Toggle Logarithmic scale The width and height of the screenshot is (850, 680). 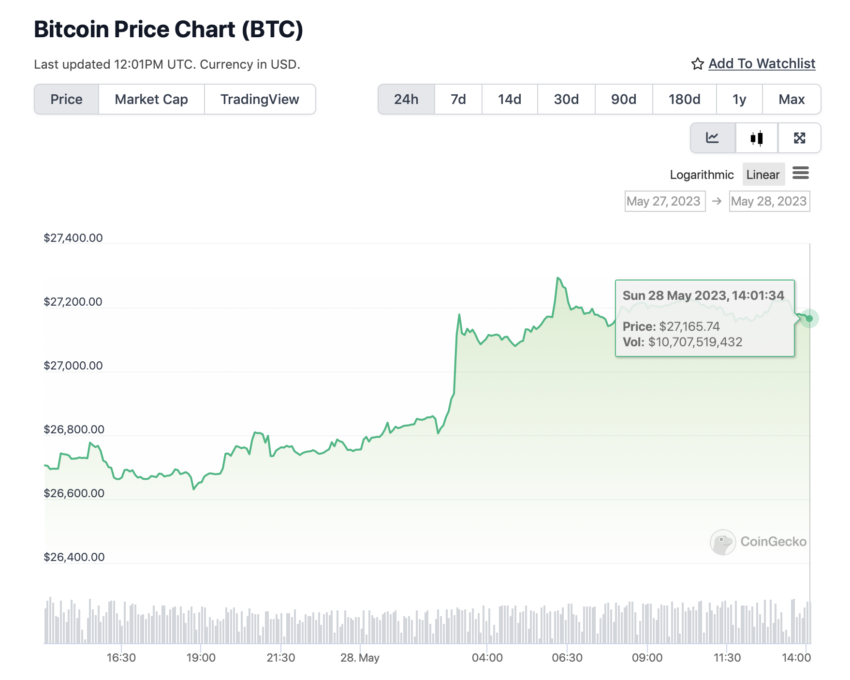coord(701,175)
